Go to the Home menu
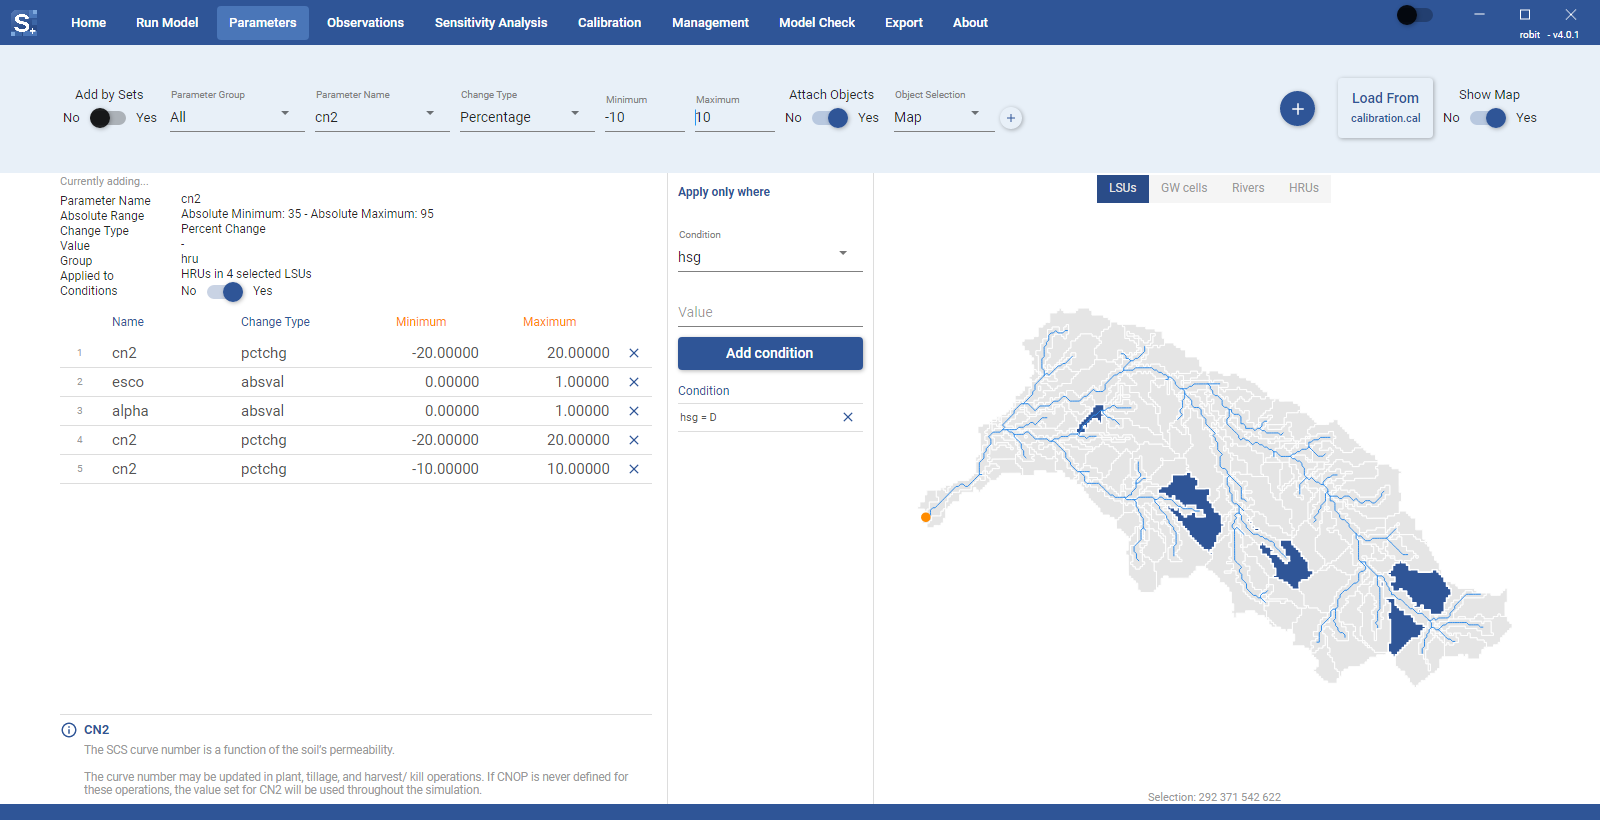 88,22
